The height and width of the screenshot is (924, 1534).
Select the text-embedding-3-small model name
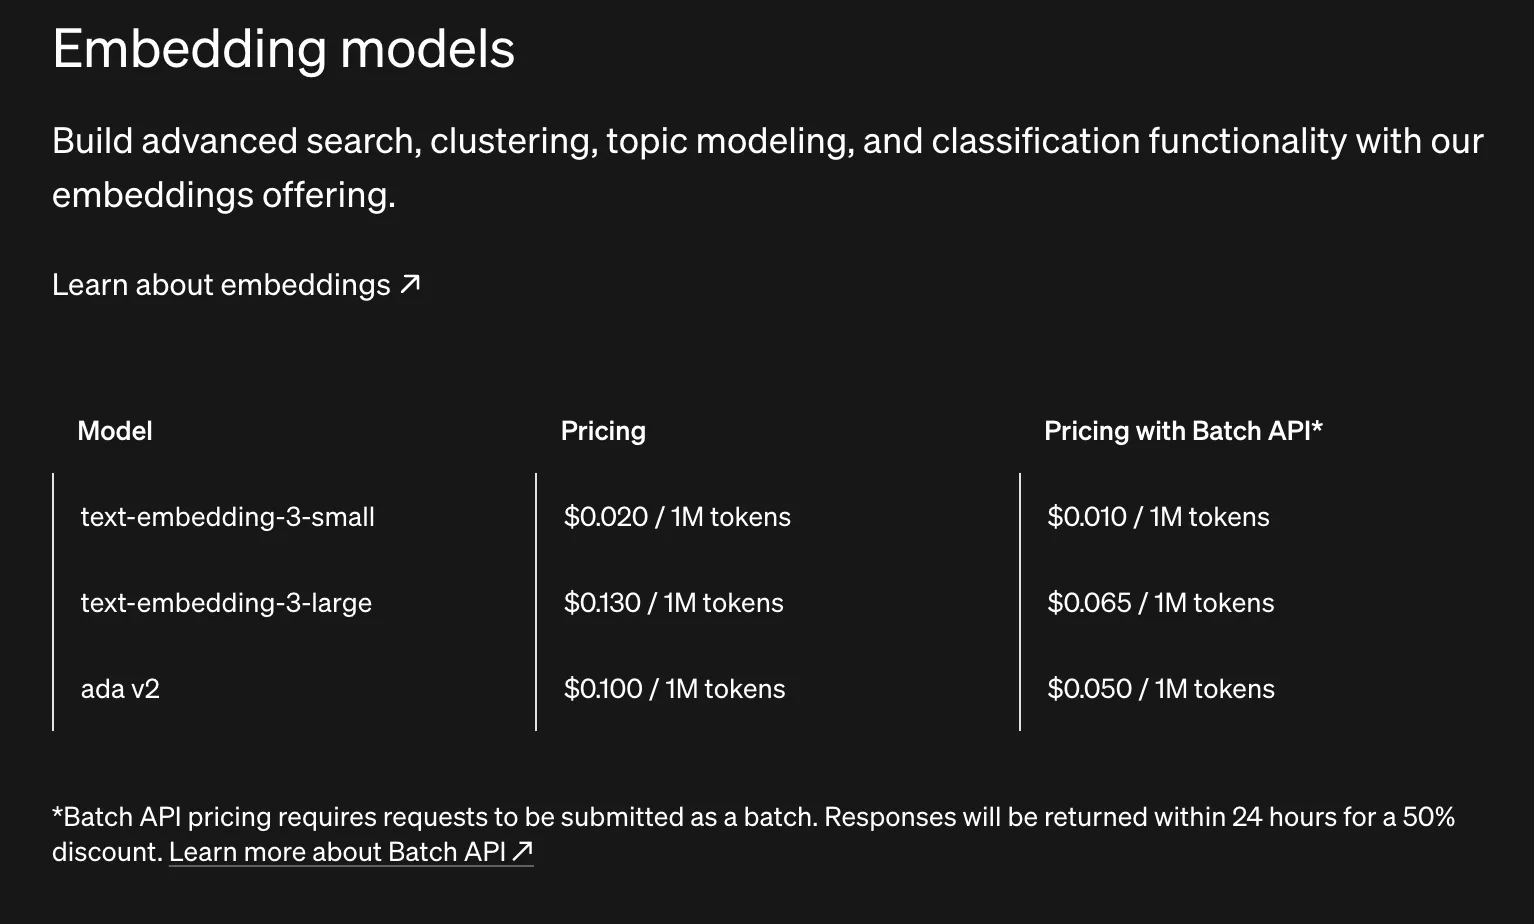tap(227, 517)
